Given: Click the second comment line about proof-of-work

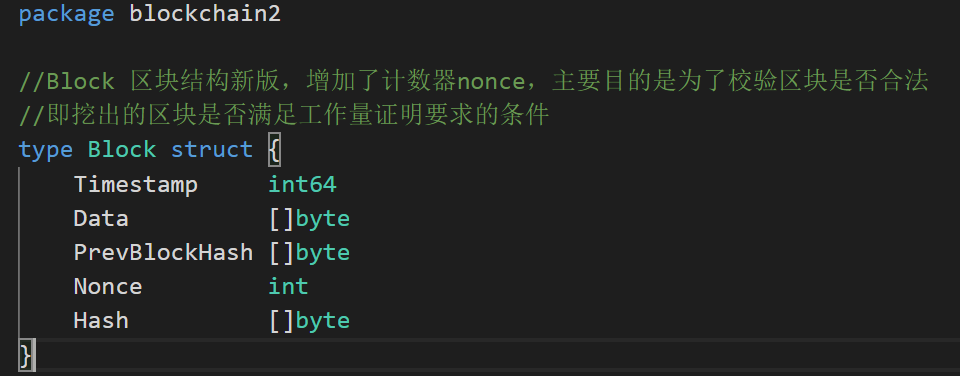Looking at the screenshot, I should (283, 115).
